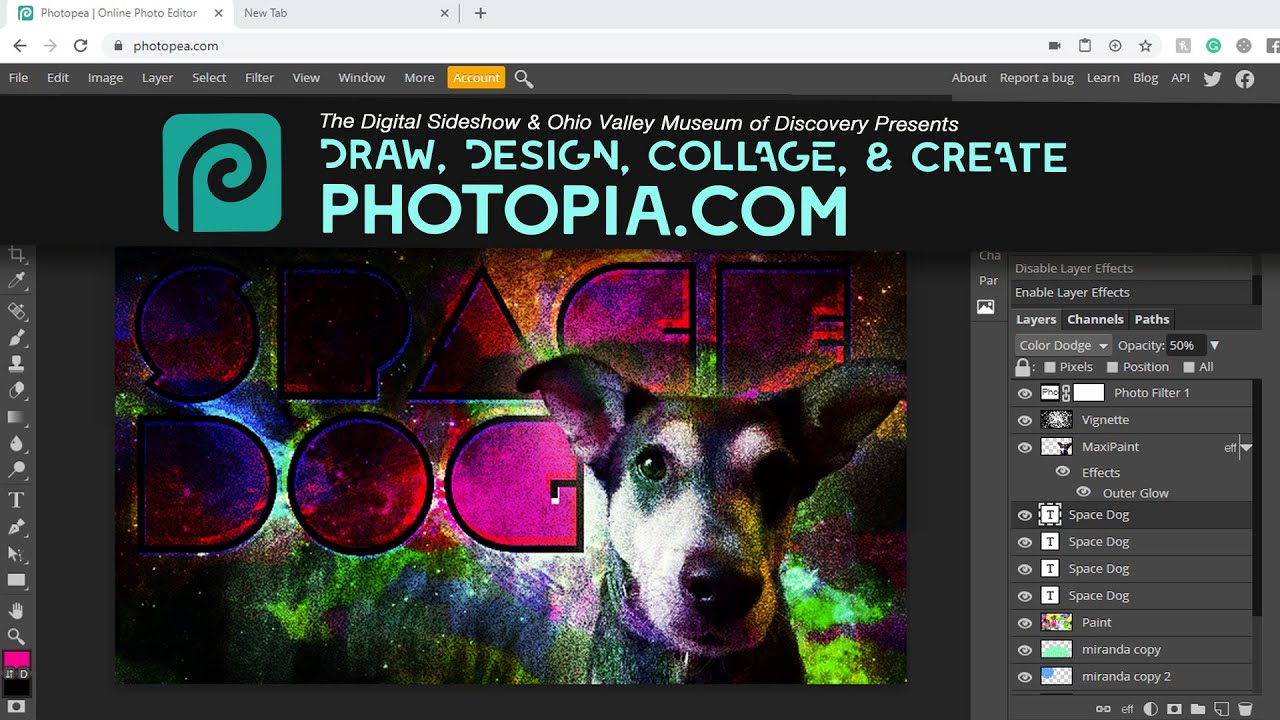The image size is (1280, 720).
Task: Open the Opacity slider arrow
Action: click(x=1215, y=345)
